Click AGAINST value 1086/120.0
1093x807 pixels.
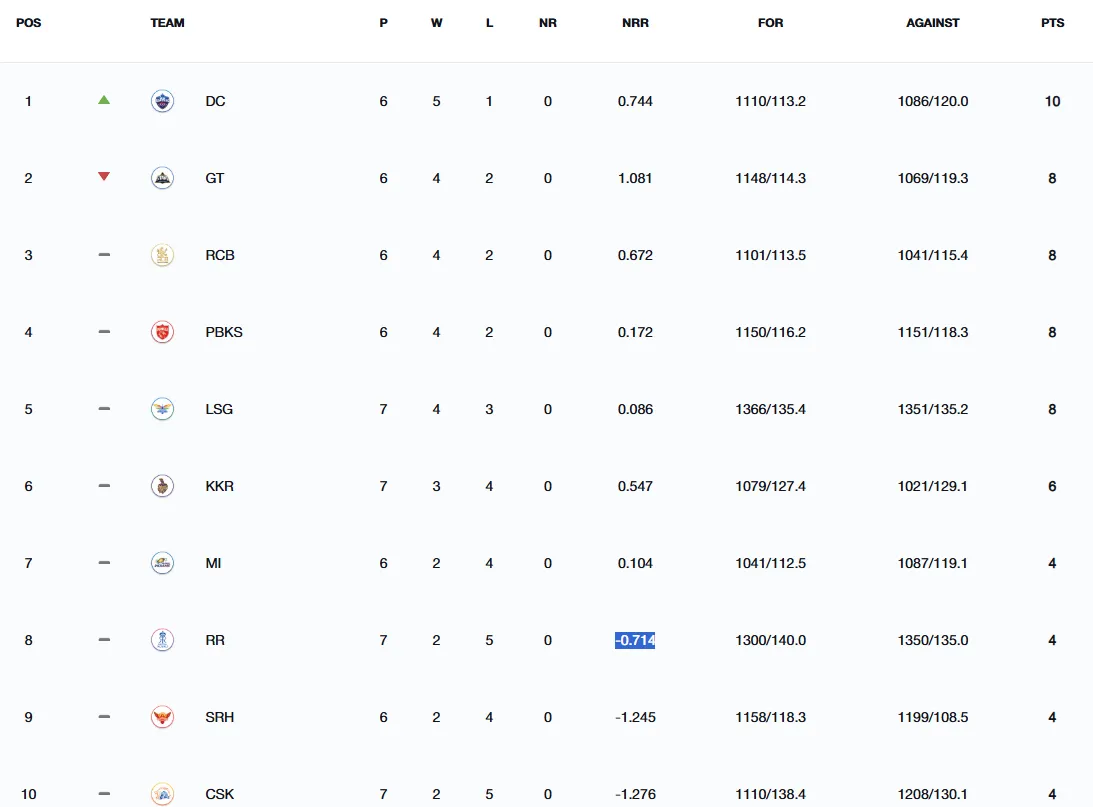[x=933, y=101]
